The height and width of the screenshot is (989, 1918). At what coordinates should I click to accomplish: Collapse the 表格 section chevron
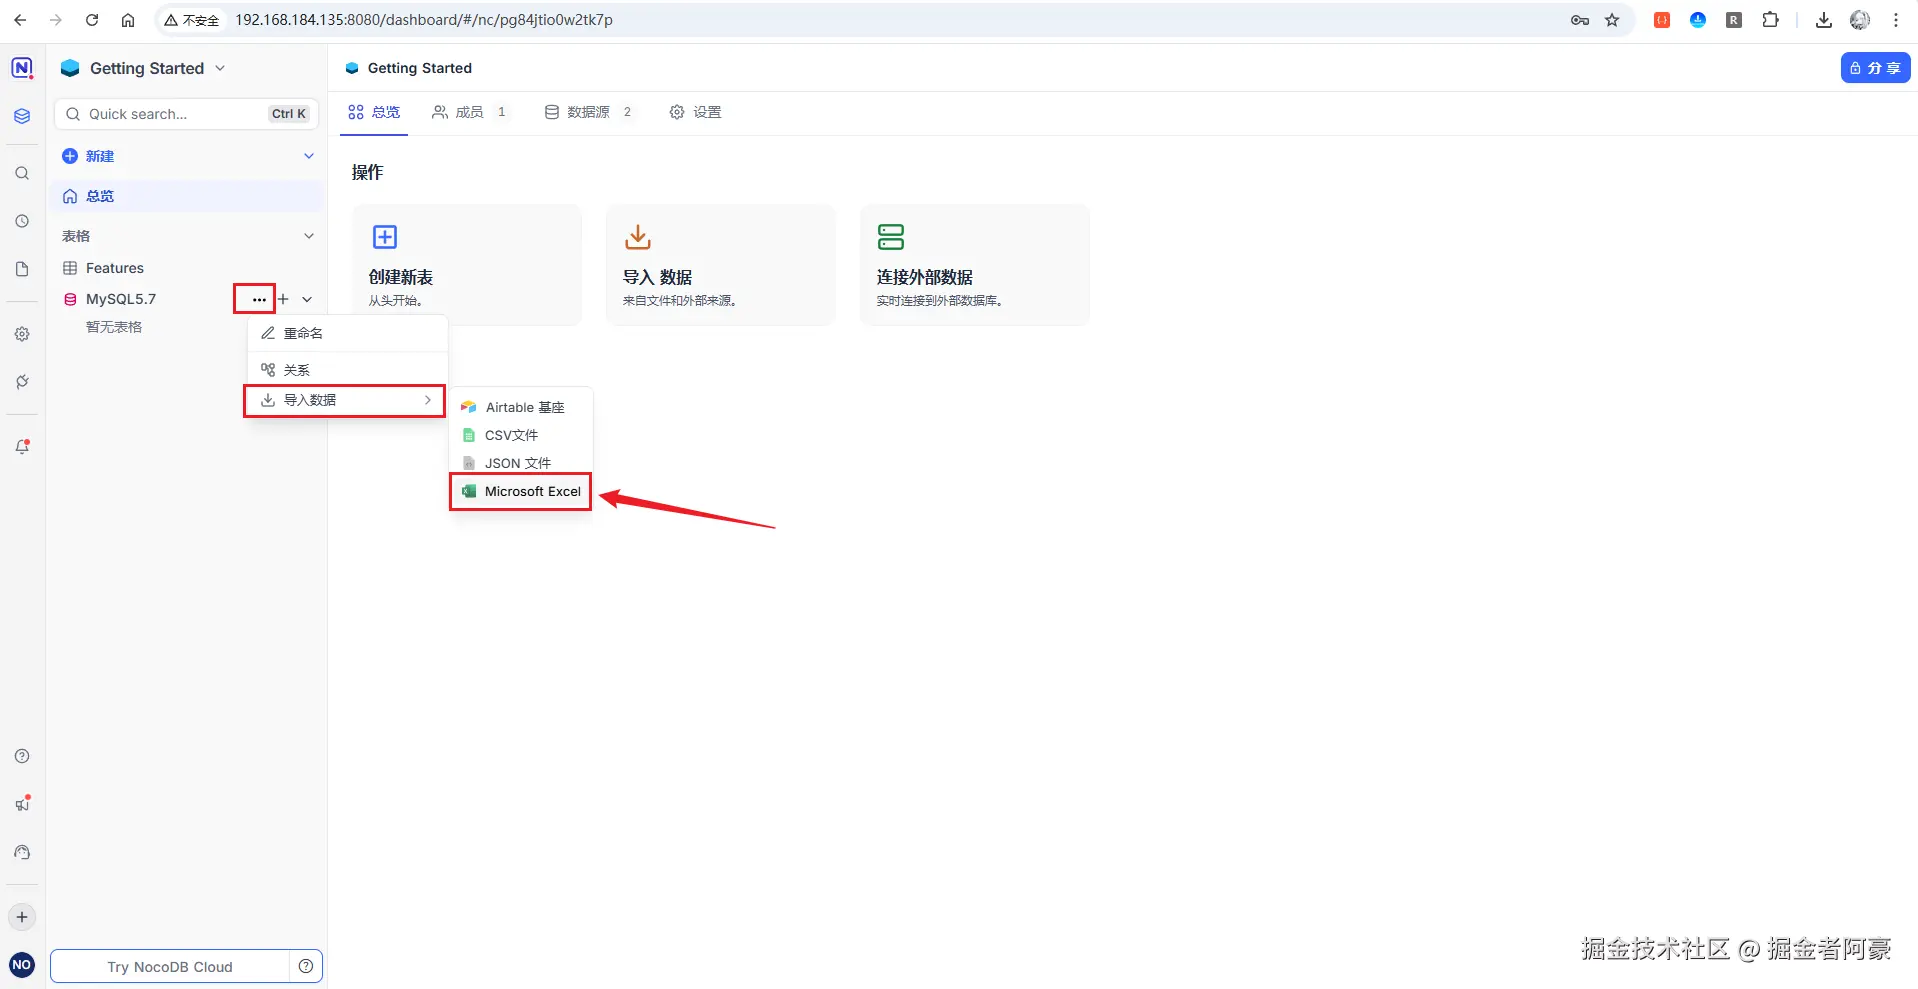309,236
